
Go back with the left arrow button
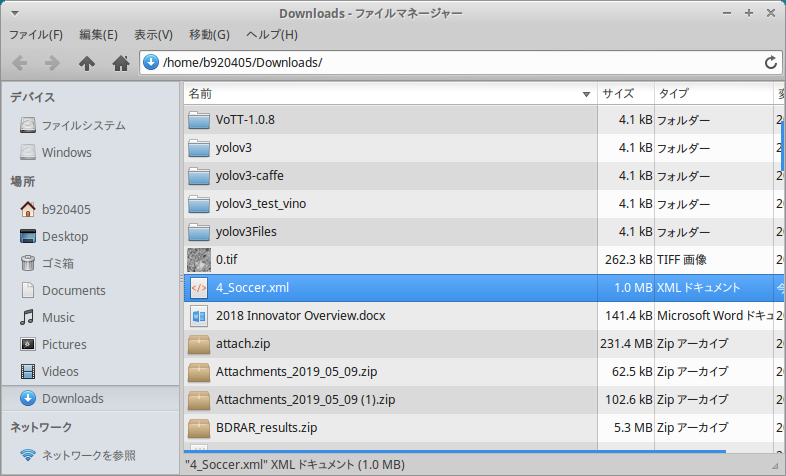point(20,63)
